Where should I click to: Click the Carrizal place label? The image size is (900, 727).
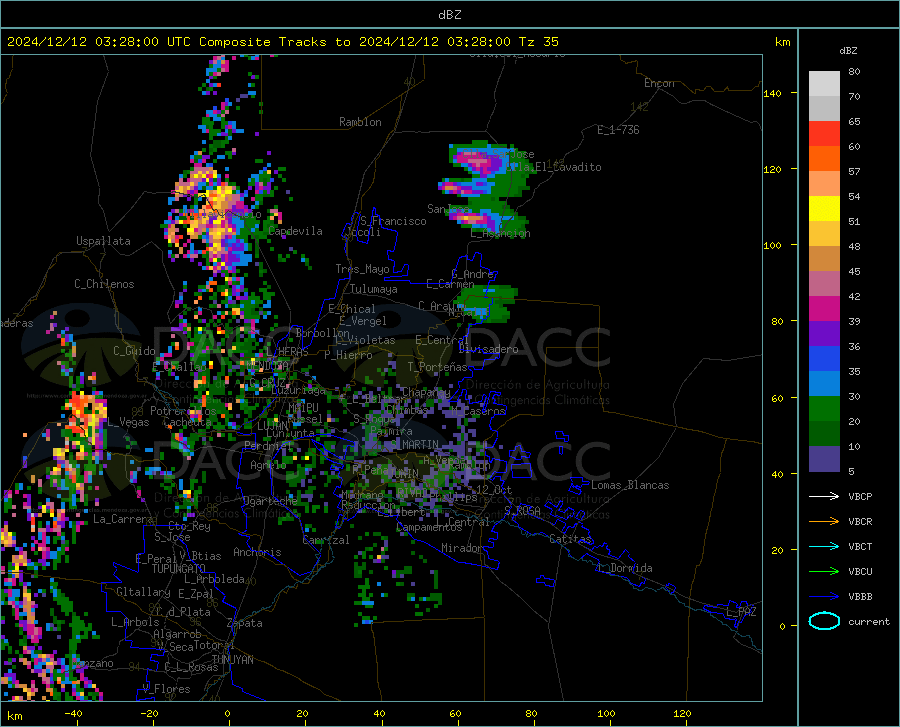[325, 540]
